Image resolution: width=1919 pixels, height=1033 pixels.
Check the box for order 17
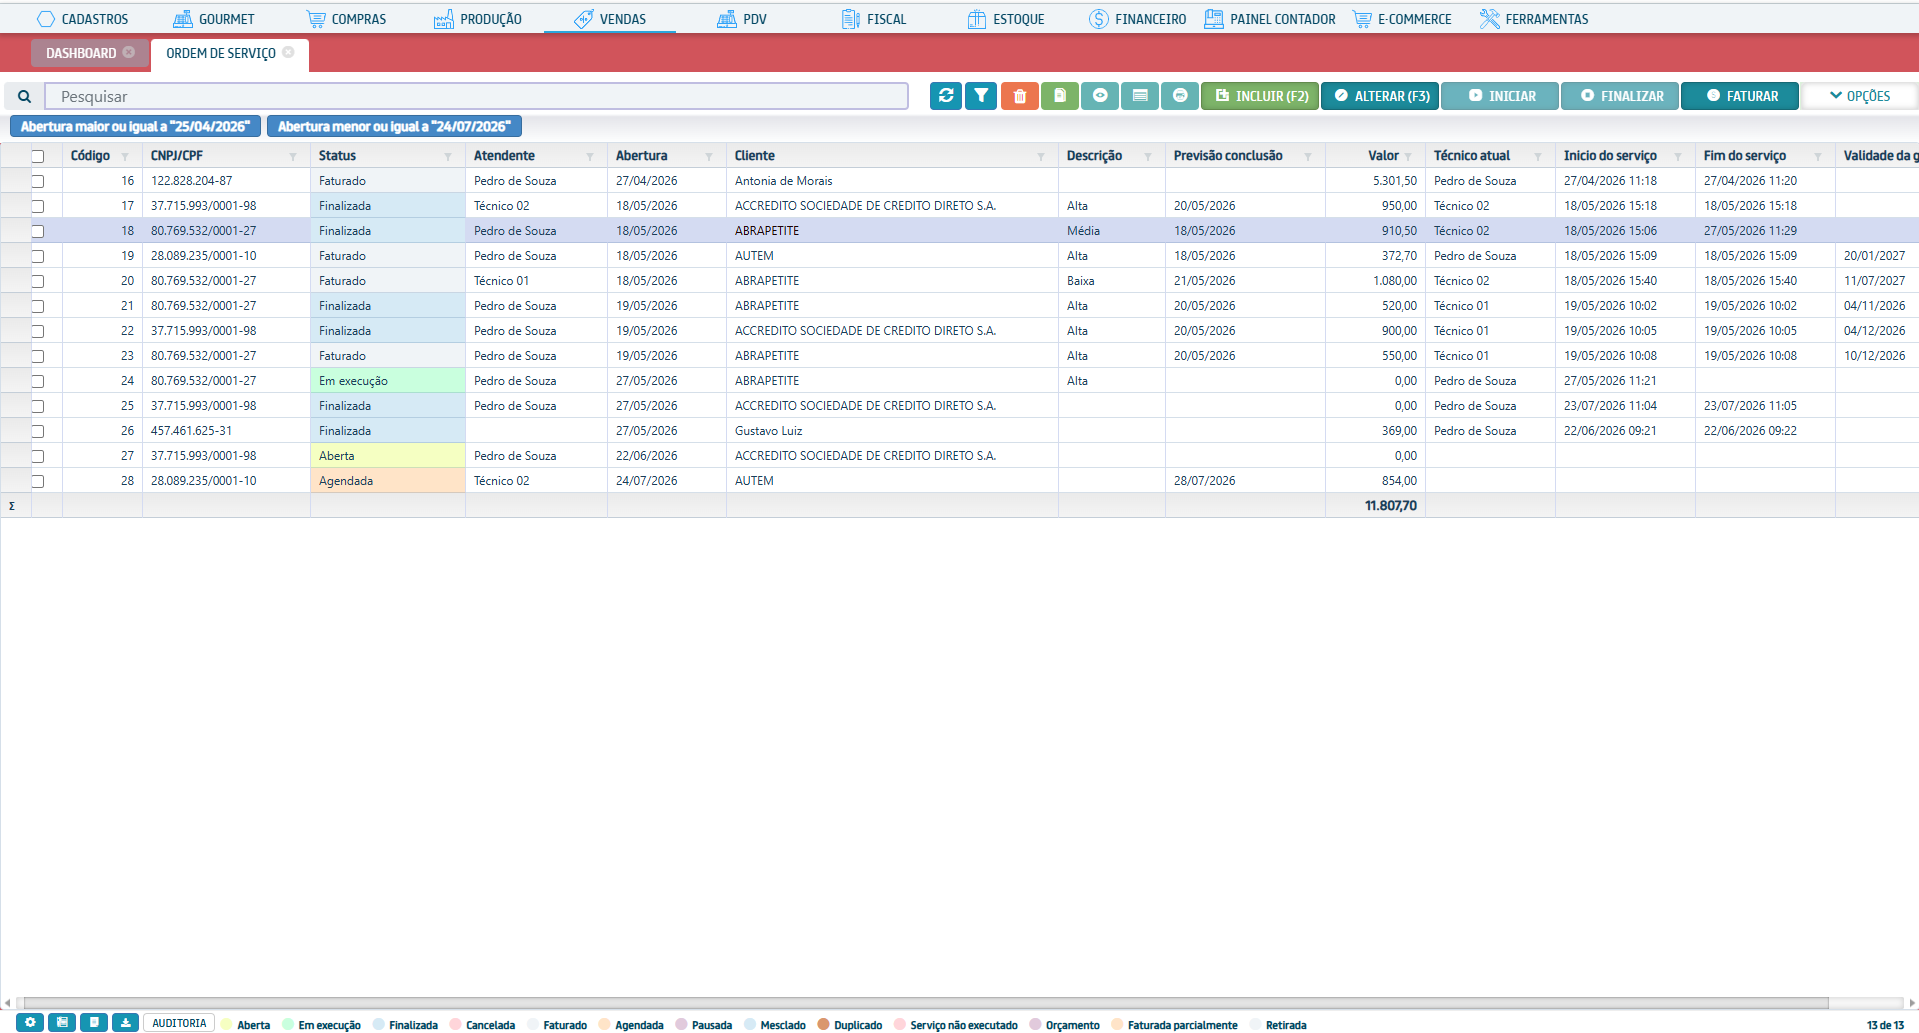coord(38,206)
